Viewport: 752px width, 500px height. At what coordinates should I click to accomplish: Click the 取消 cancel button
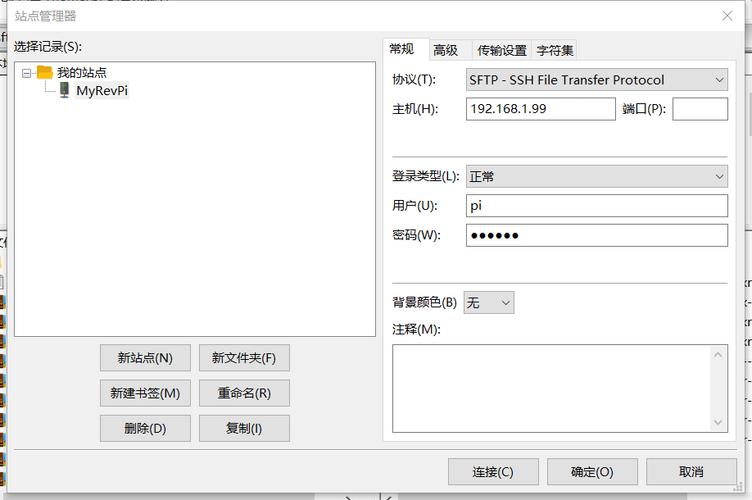pyautogui.click(x=691, y=472)
